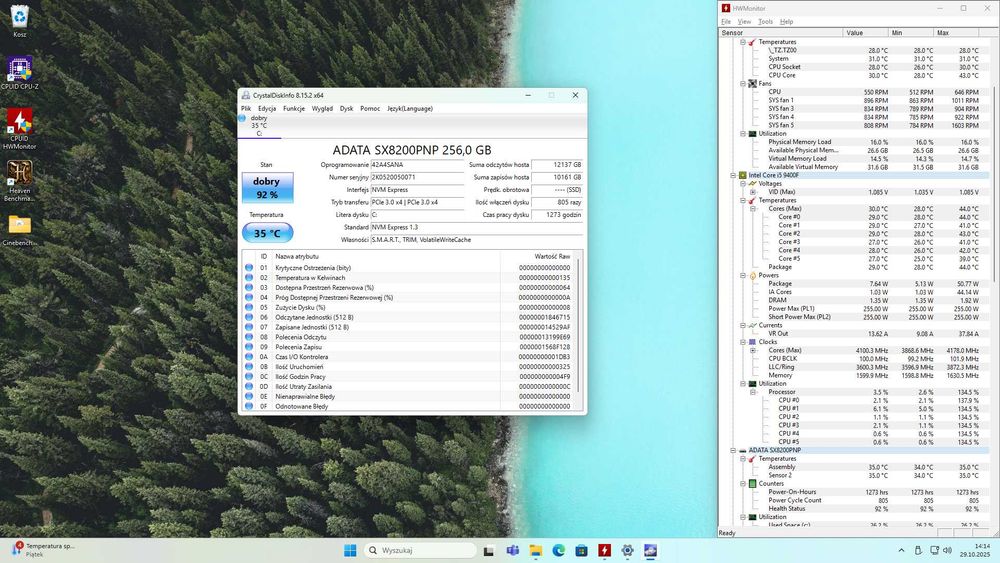Click the Fans group icon in HWMonitor
The height and width of the screenshot is (563, 1000).
753,84
